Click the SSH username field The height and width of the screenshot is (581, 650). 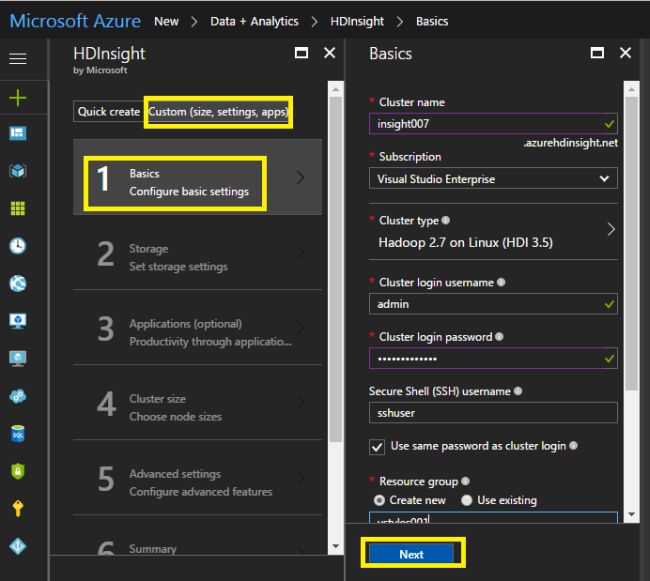point(493,413)
